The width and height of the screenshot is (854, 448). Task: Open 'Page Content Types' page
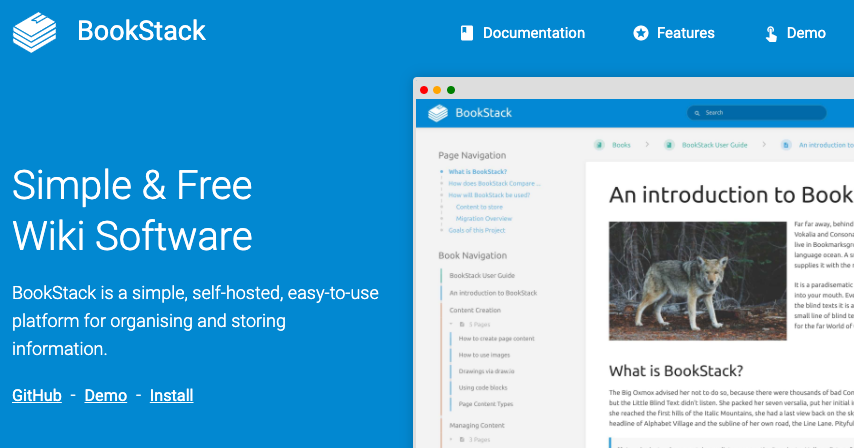[x=486, y=404]
